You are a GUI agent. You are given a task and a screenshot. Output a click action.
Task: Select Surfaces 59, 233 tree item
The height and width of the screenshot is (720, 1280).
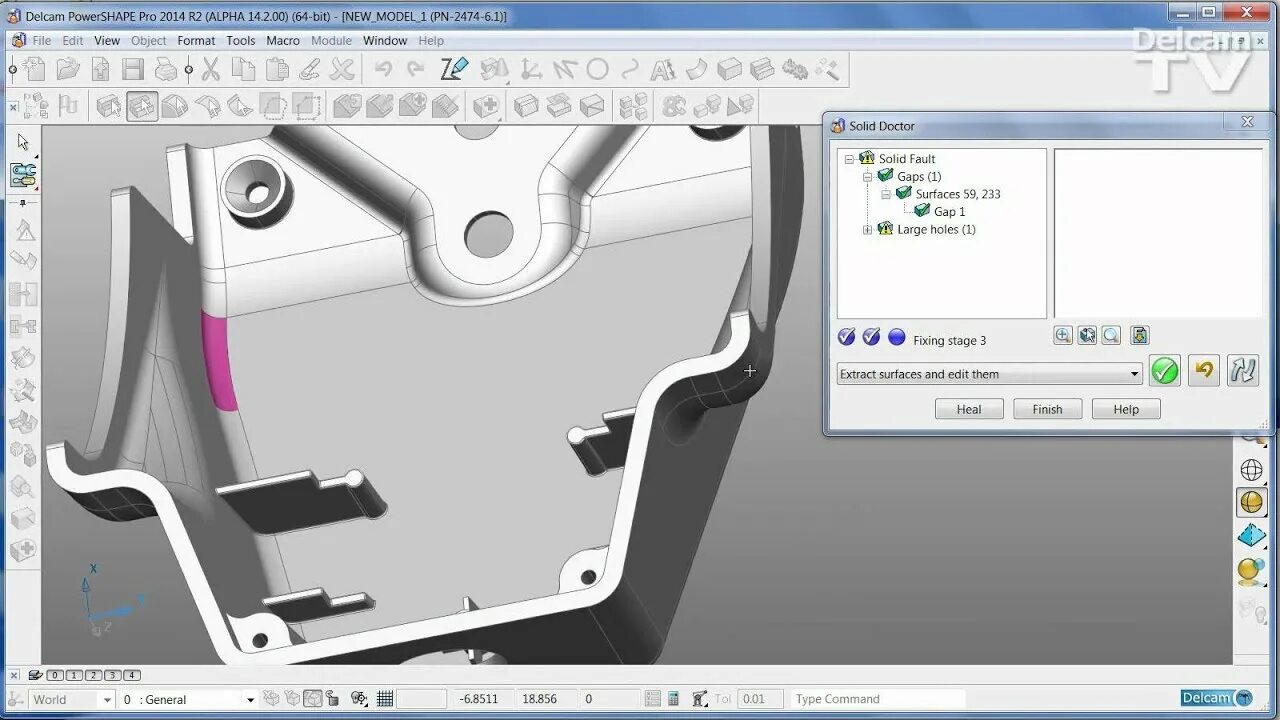tap(958, 194)
